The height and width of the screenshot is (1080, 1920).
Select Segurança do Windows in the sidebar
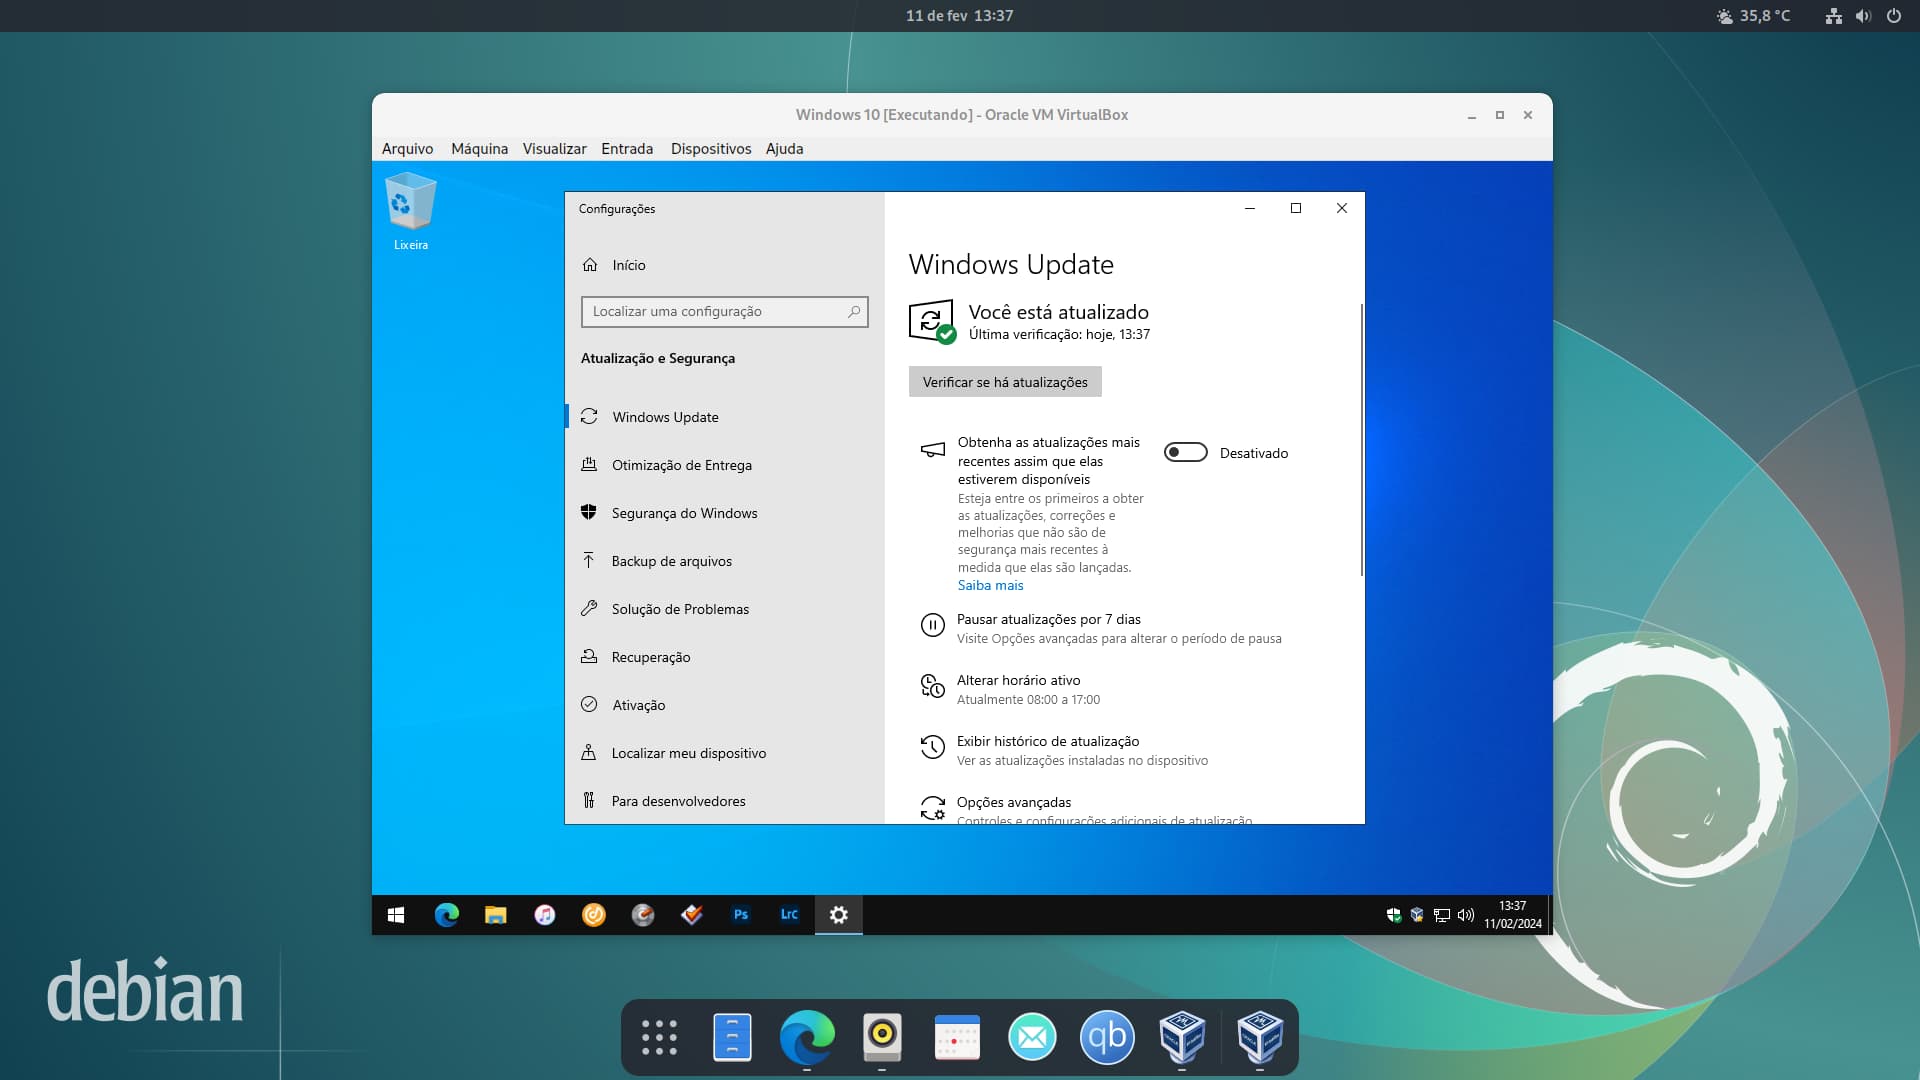[x=684, y=513]
